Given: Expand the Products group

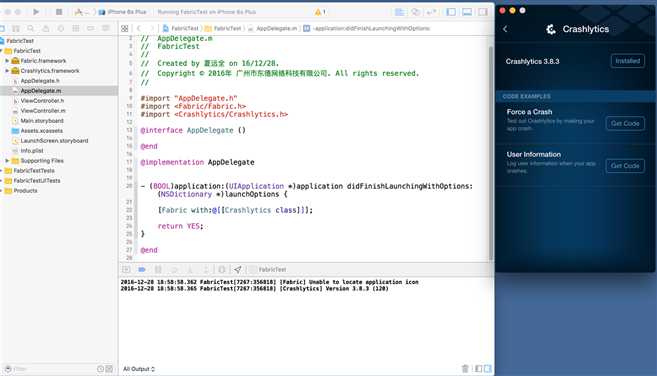Looking at the screenshot, I should [1, 191].
